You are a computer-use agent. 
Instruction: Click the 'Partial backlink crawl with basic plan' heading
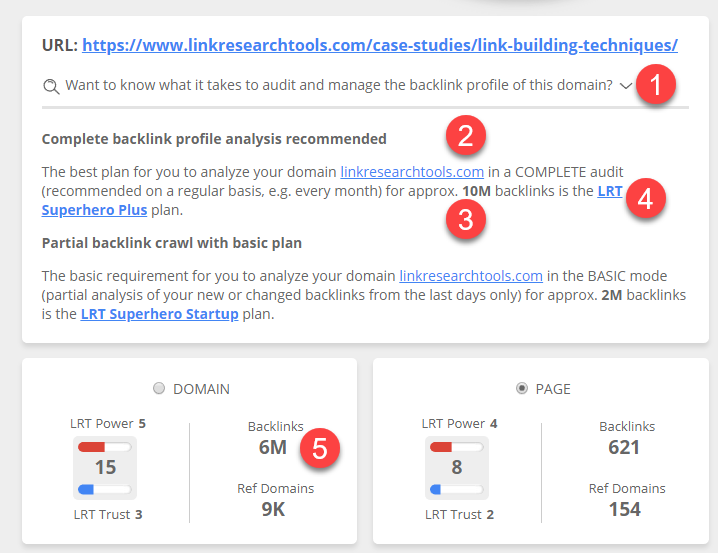pyautogui.click(x=172, y=243)
